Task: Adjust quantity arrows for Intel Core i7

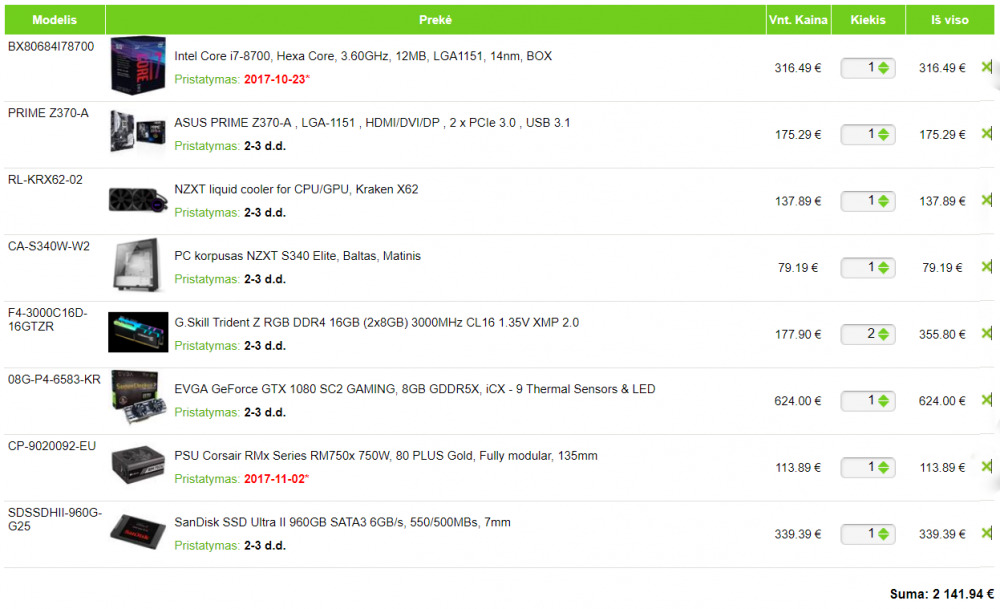Action: point(883,68)
